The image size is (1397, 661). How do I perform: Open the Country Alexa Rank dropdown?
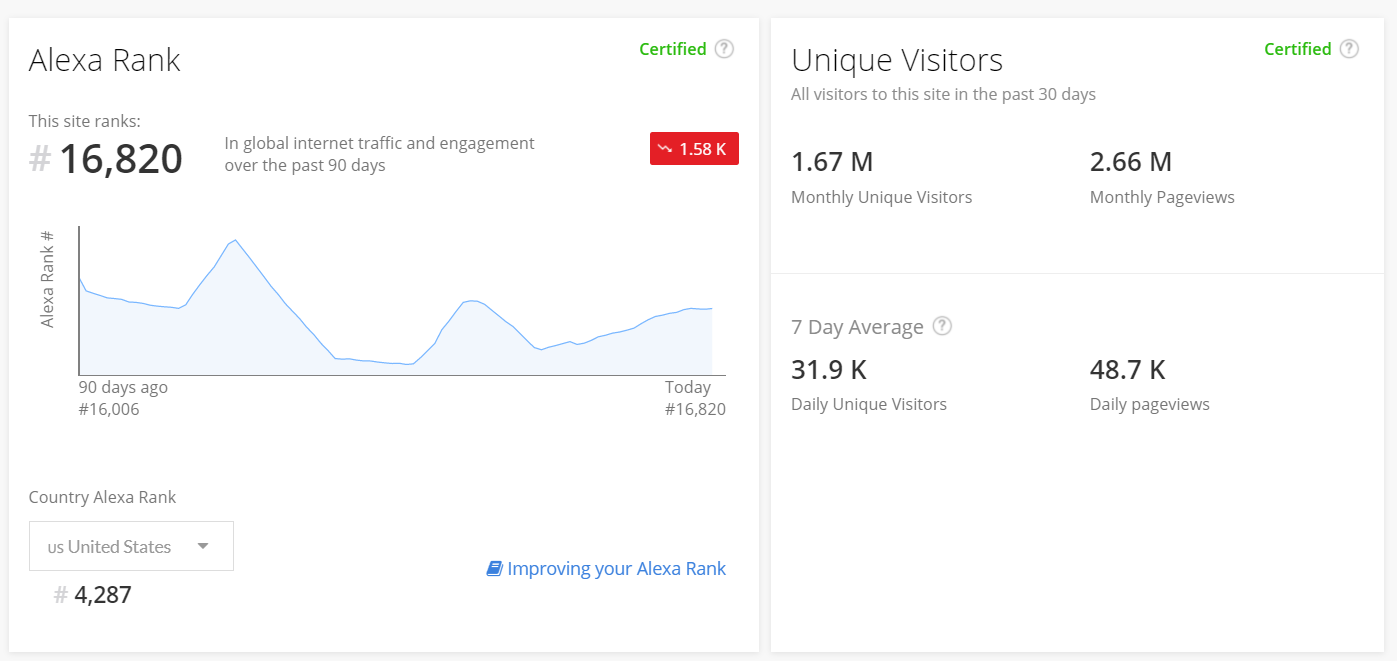130,546
